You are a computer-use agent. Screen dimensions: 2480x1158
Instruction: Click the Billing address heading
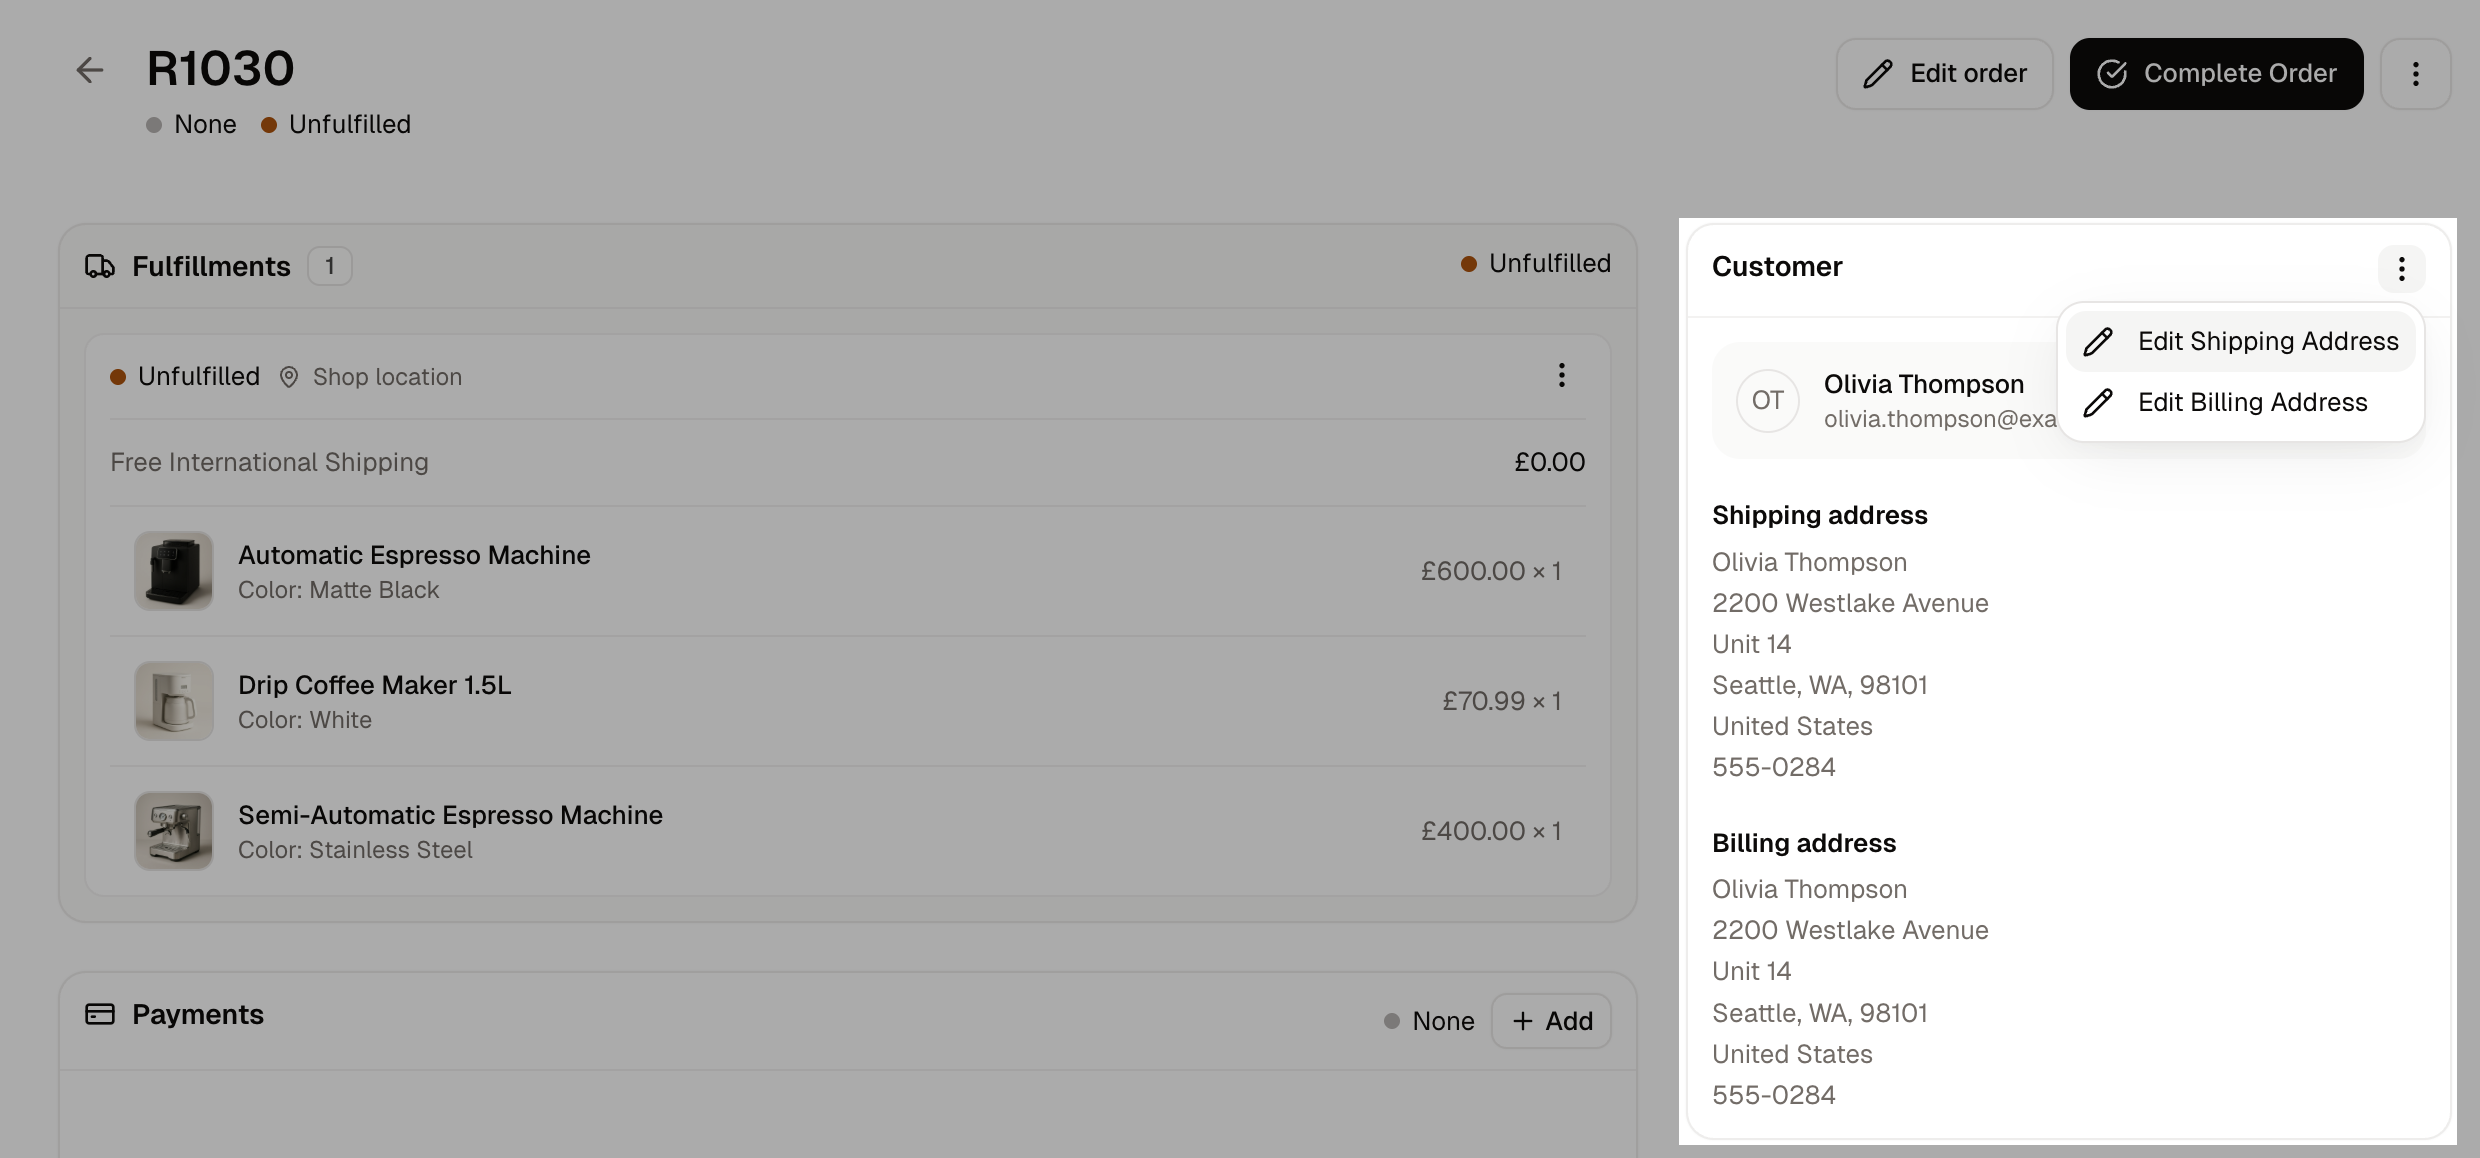[x=1803, y=843]
